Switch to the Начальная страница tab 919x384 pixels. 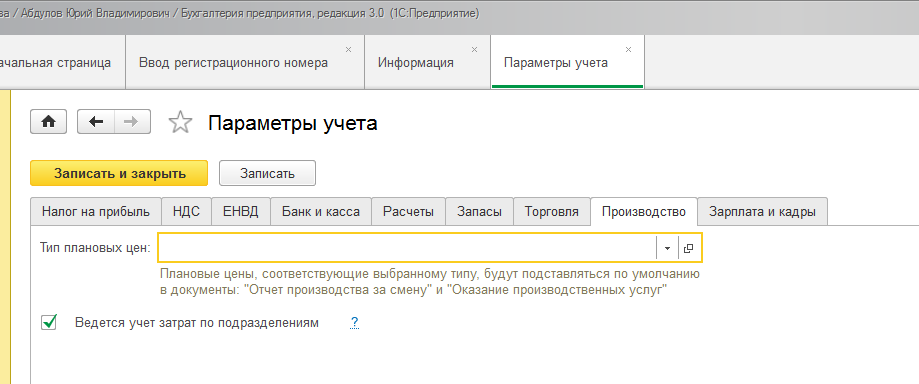(x=63, y=62)
